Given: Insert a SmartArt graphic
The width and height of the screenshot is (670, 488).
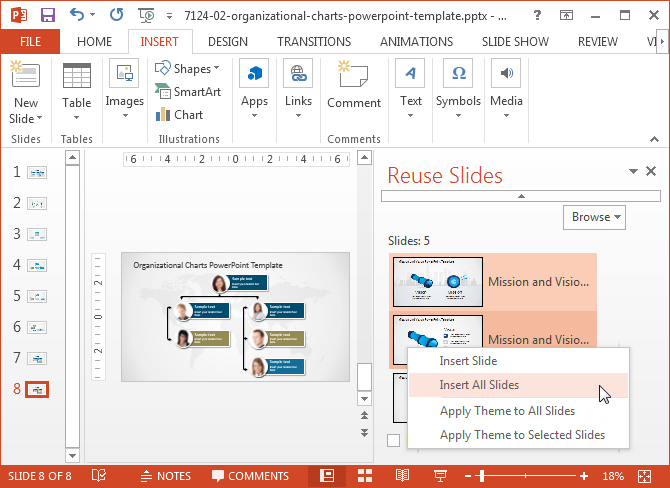Looking at the screenshot, I should 187,91.
